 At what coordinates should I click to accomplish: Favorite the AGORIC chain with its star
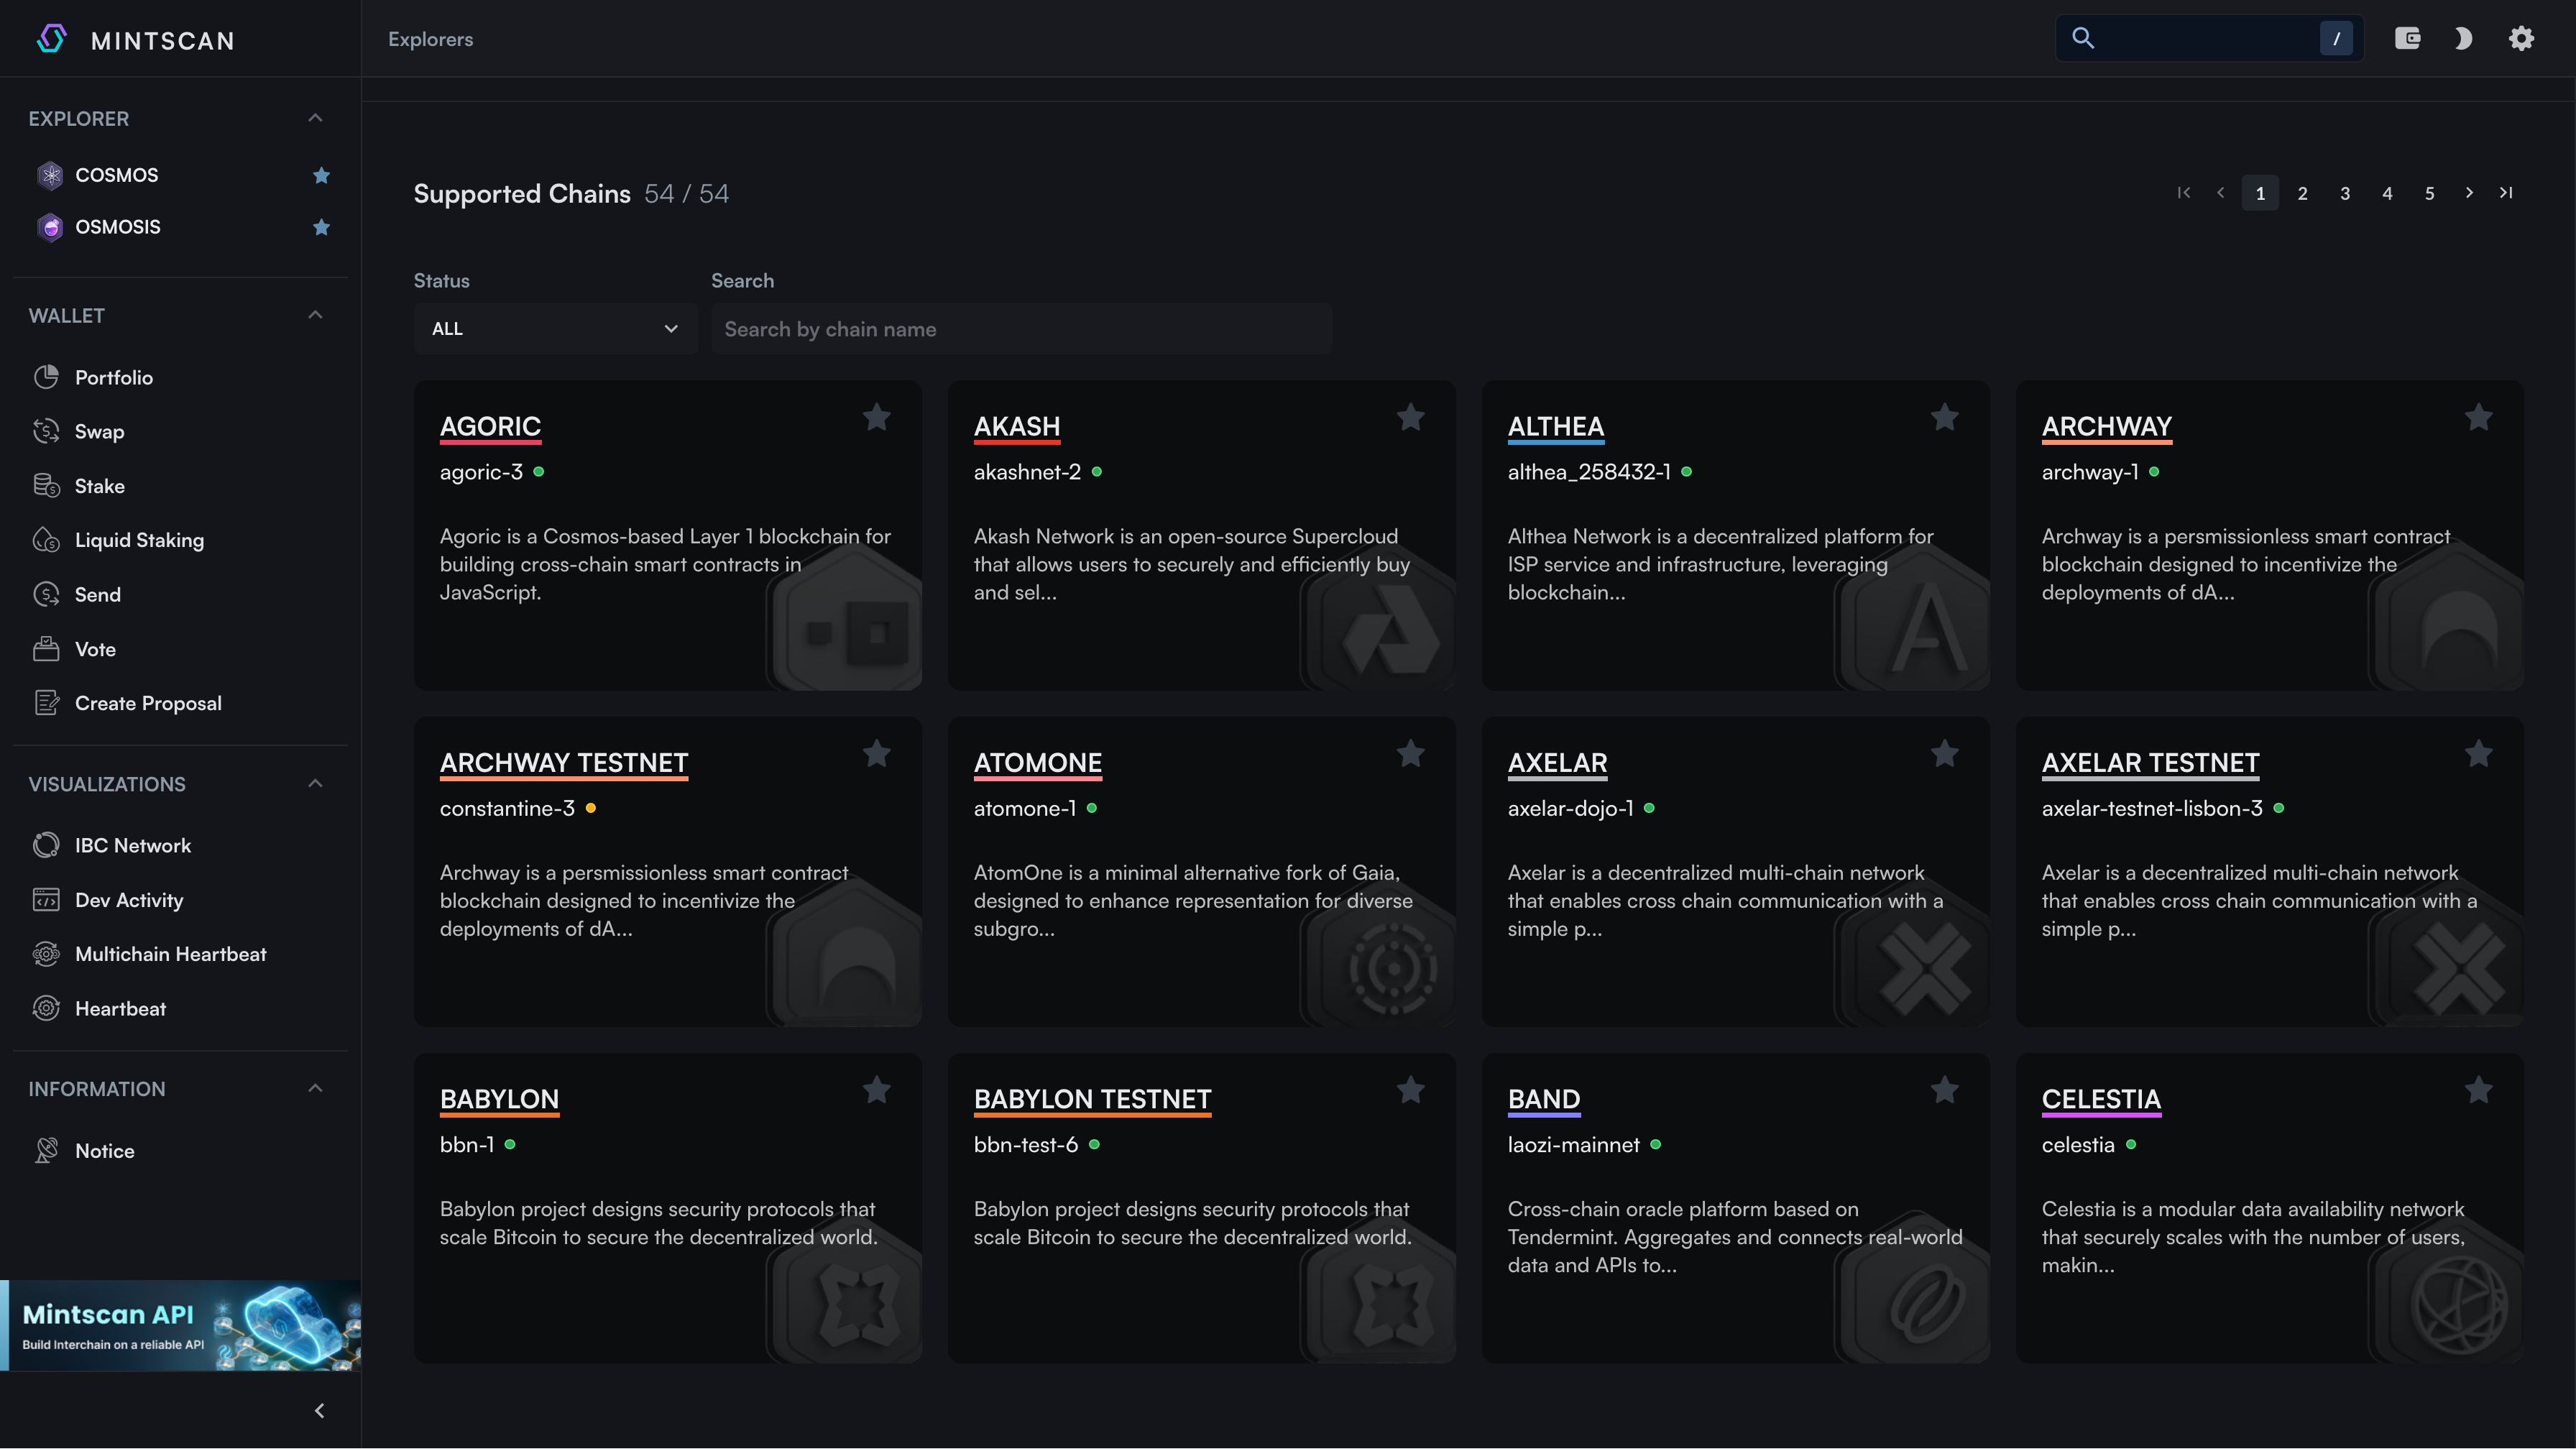(x=876, y=417)
